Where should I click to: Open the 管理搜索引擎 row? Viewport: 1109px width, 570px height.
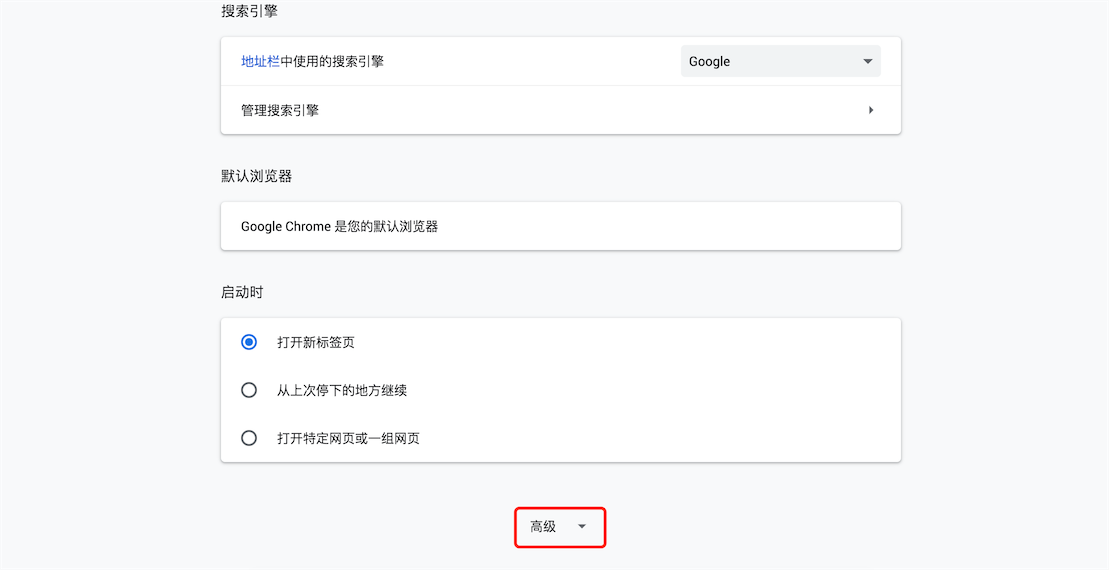pyautogui.click(x=560, y=110)
